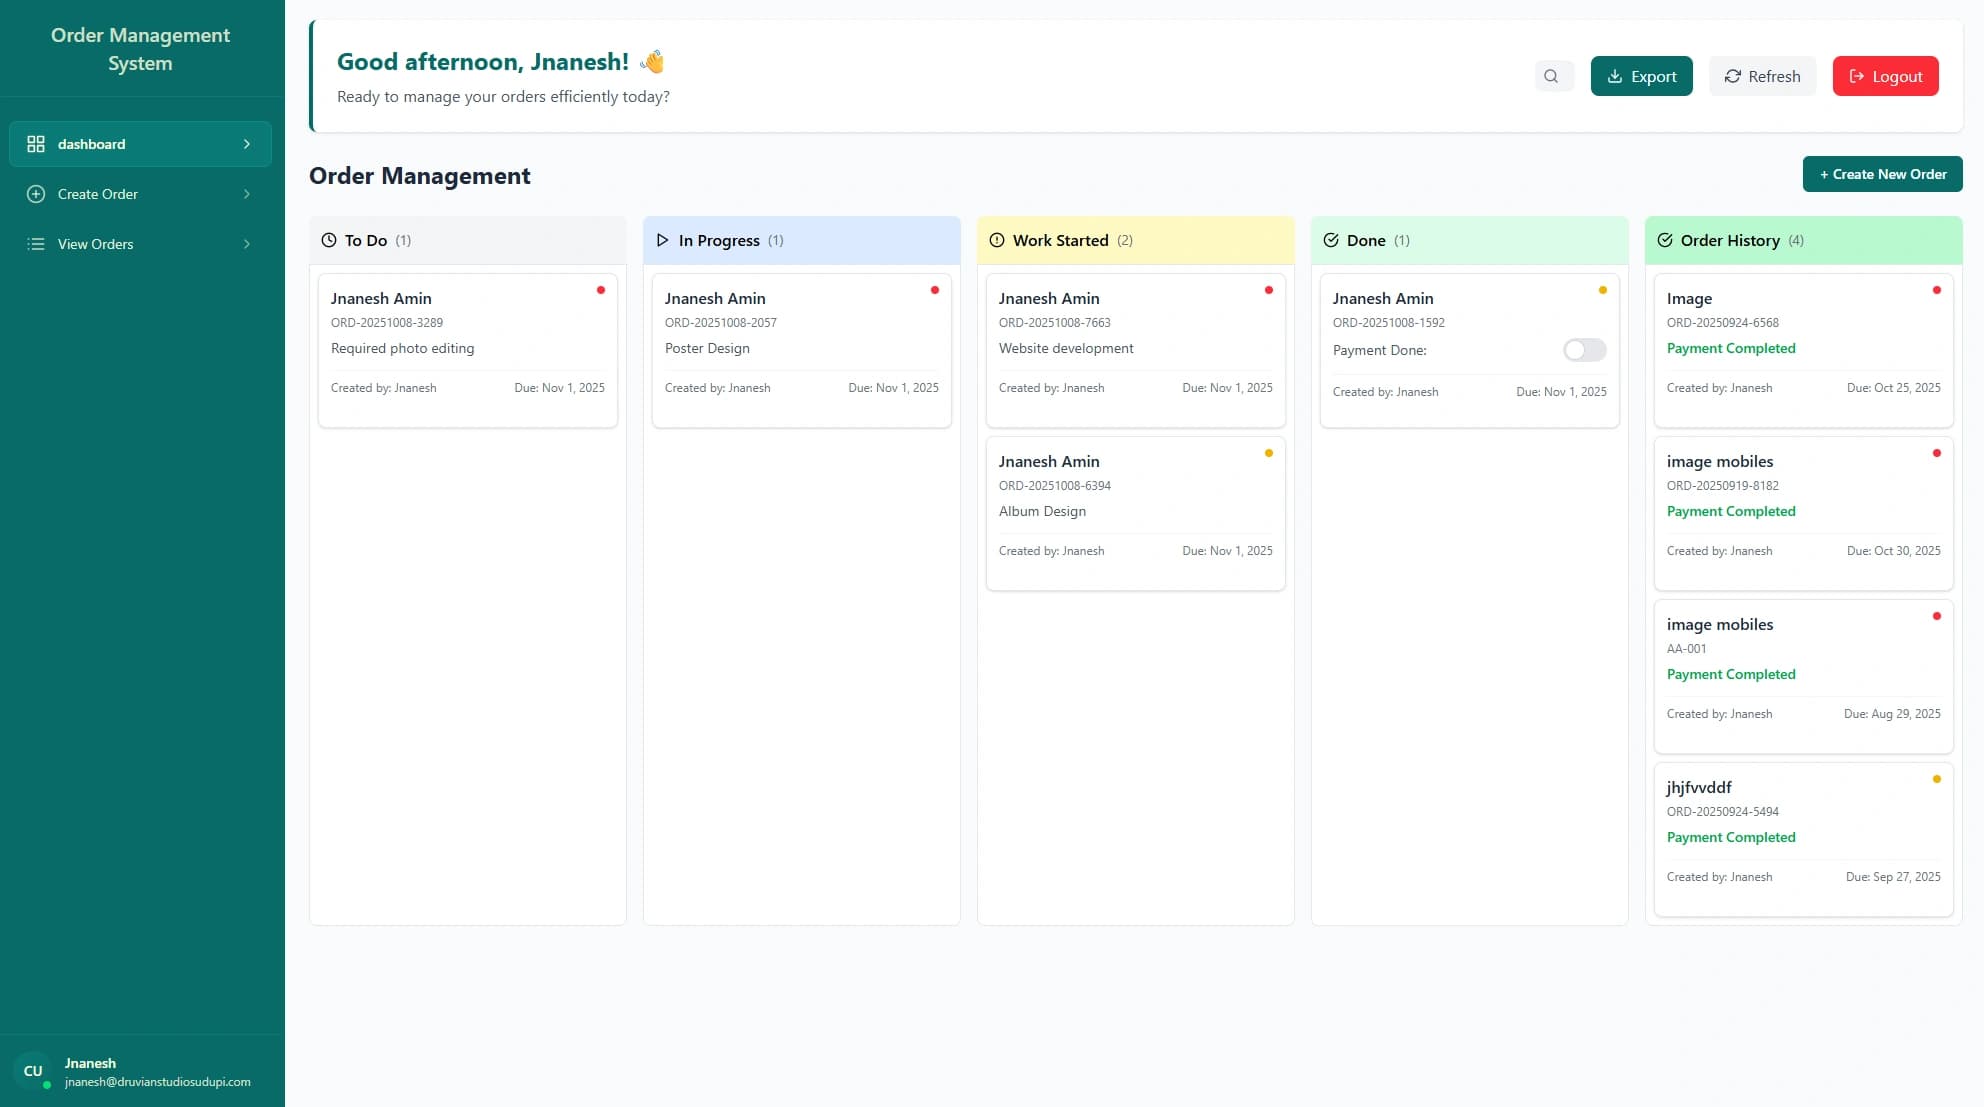Select the Order History column header
The height and width of the screenshot is (1107, 1984).
1729,240
